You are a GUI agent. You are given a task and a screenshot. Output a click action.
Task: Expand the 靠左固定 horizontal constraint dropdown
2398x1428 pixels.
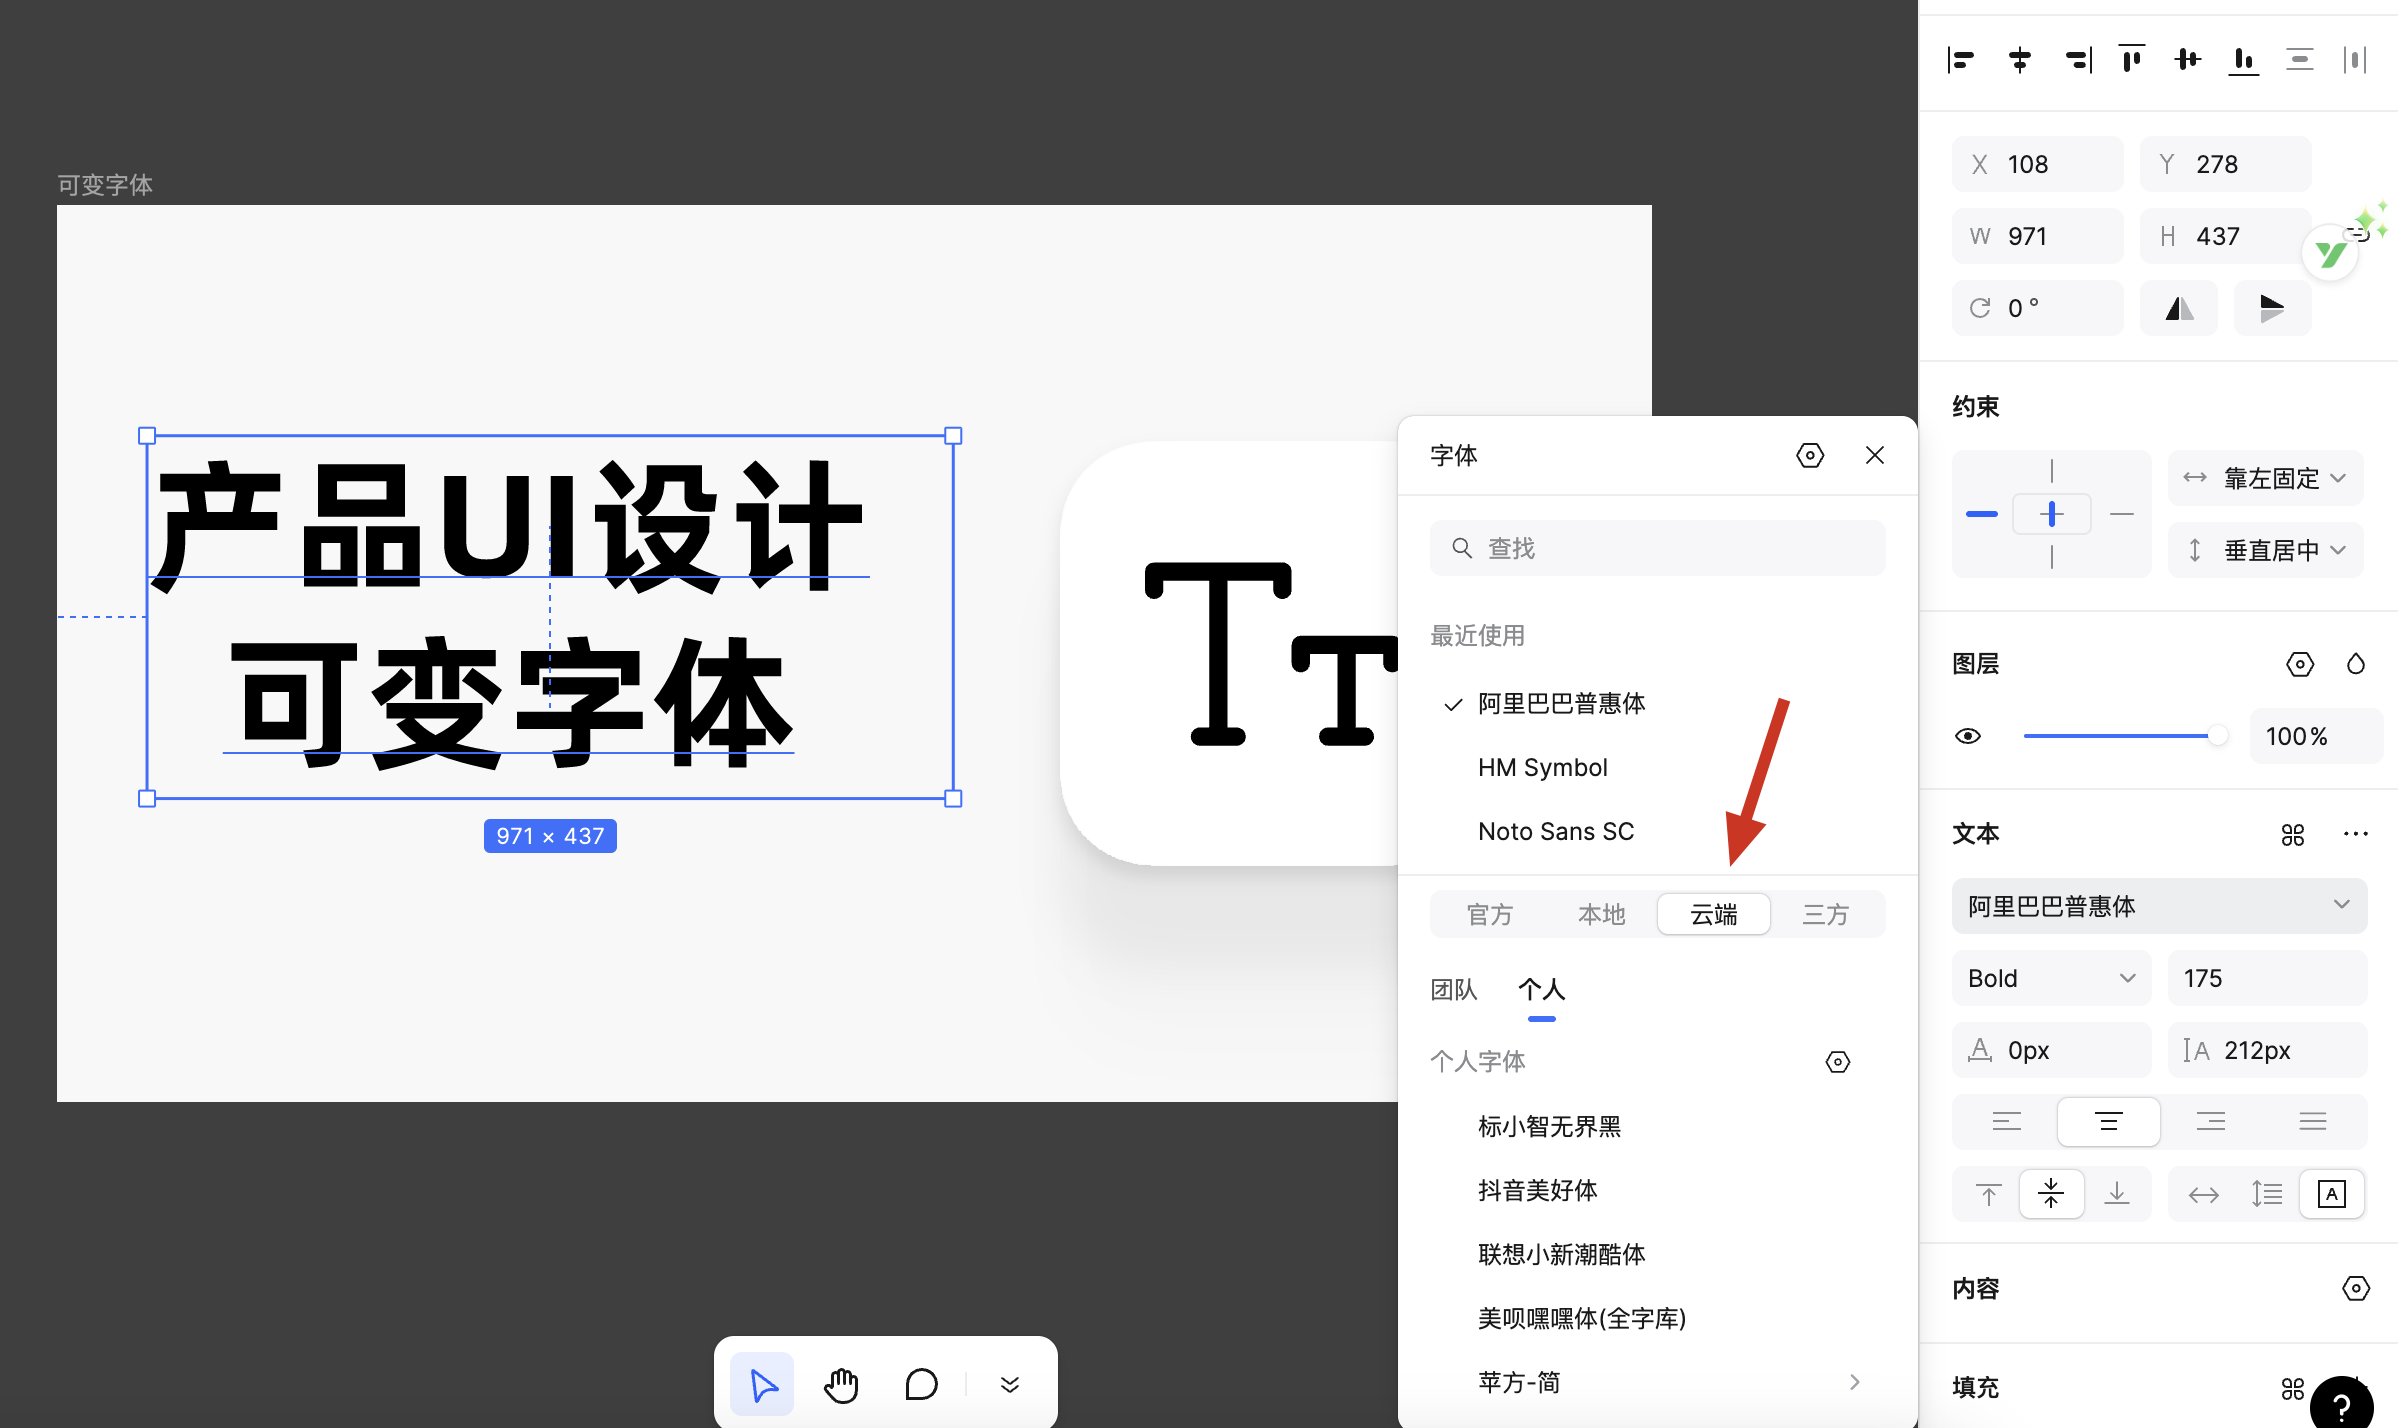[x=2265, y=478]
